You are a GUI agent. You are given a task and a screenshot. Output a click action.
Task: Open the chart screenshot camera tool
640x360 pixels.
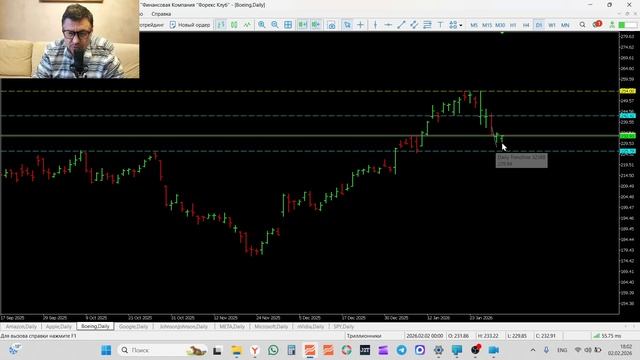click(331, 25)
